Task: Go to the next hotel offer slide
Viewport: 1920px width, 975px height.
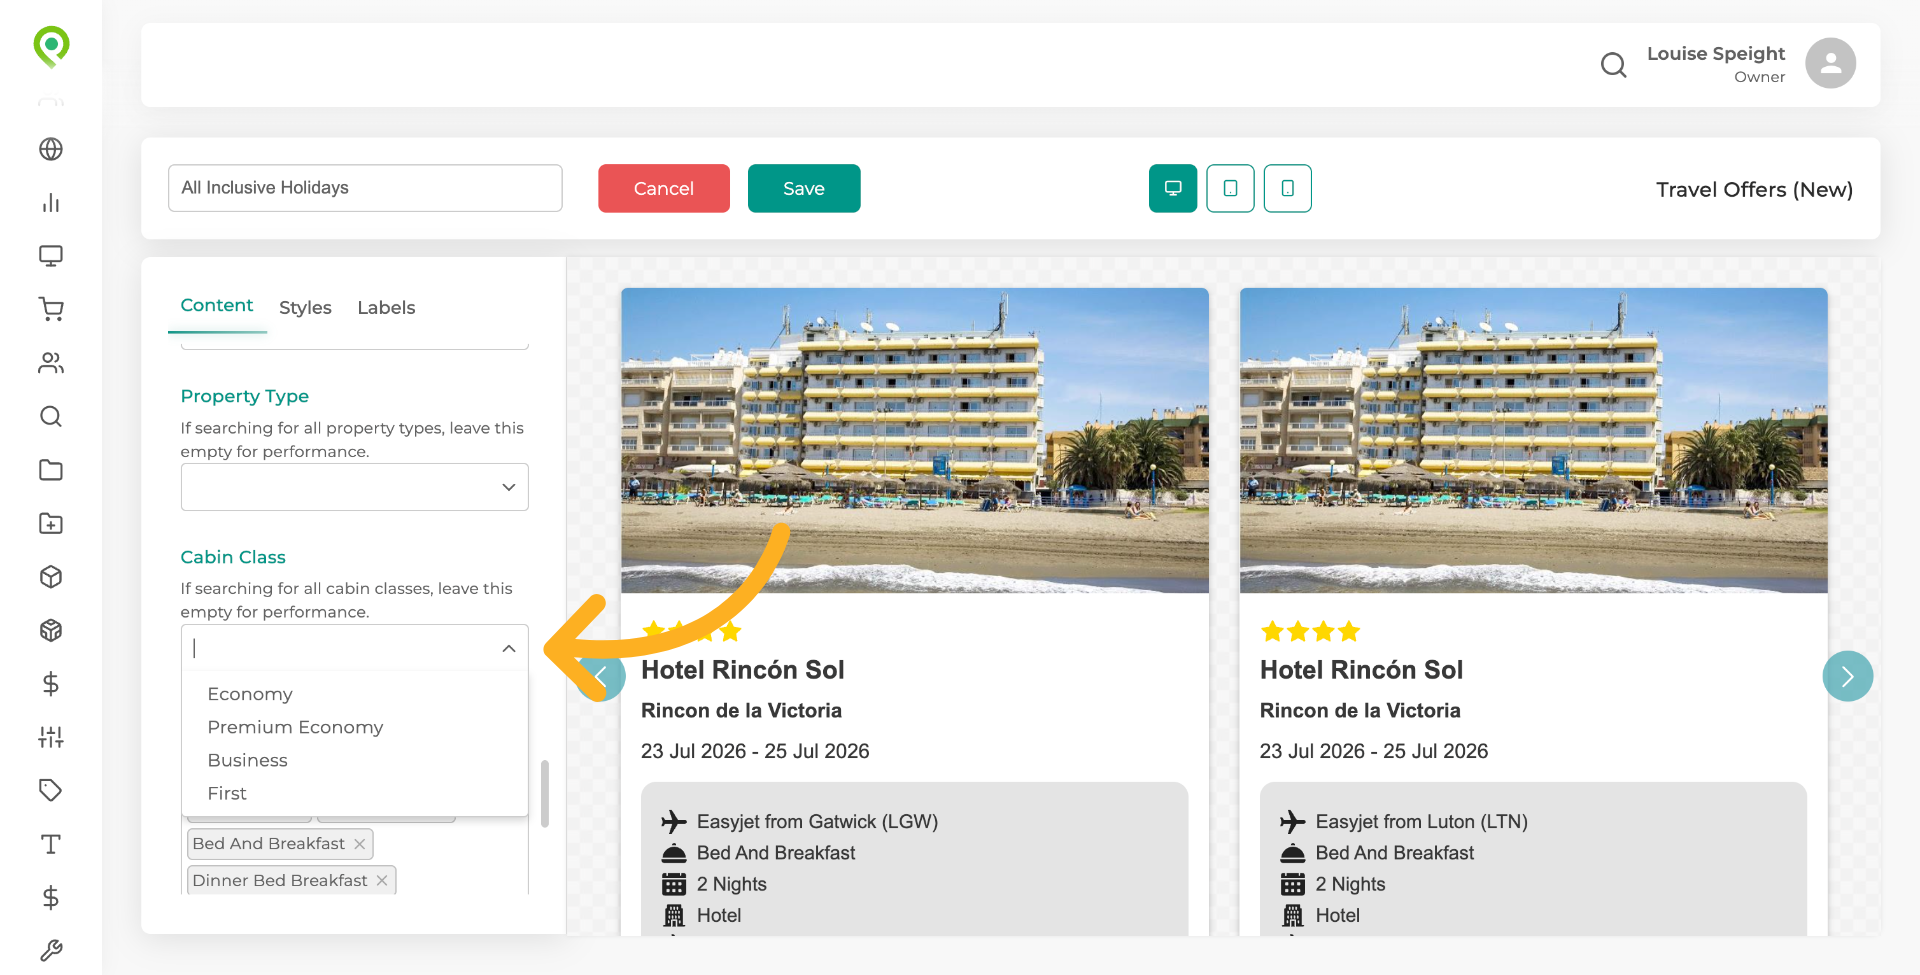Action: point(1847,676)
